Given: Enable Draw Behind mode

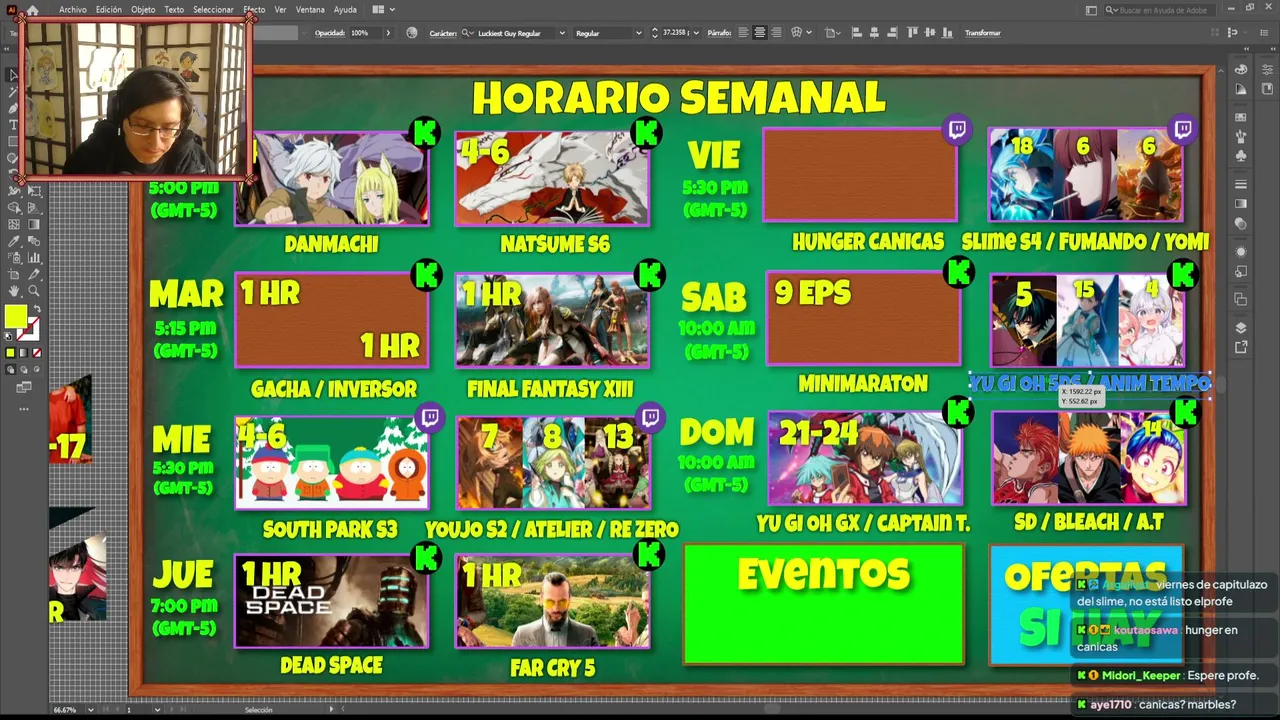Looking at the screenshot, I should pyautogui.click(x=24, y=370).
